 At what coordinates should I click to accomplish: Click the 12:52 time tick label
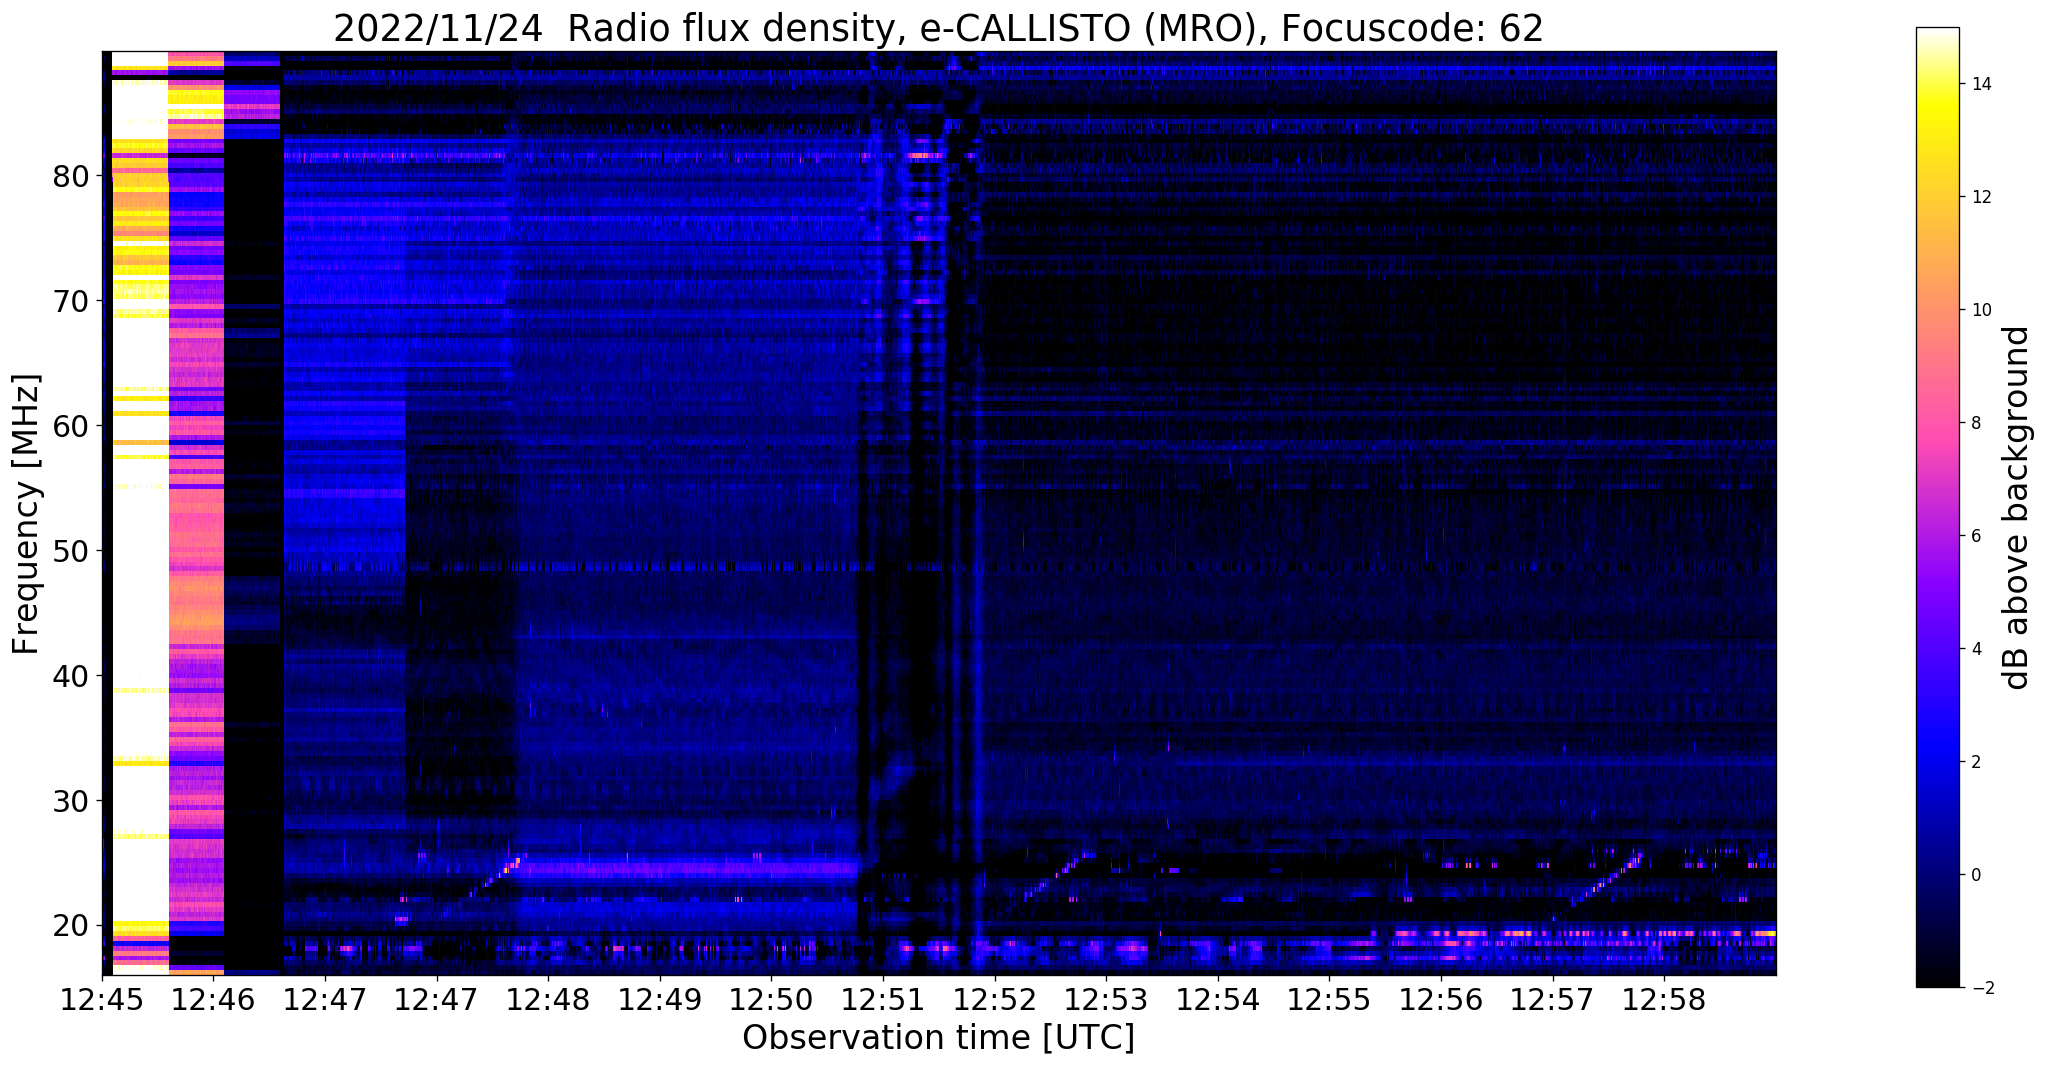point(994,1000)
